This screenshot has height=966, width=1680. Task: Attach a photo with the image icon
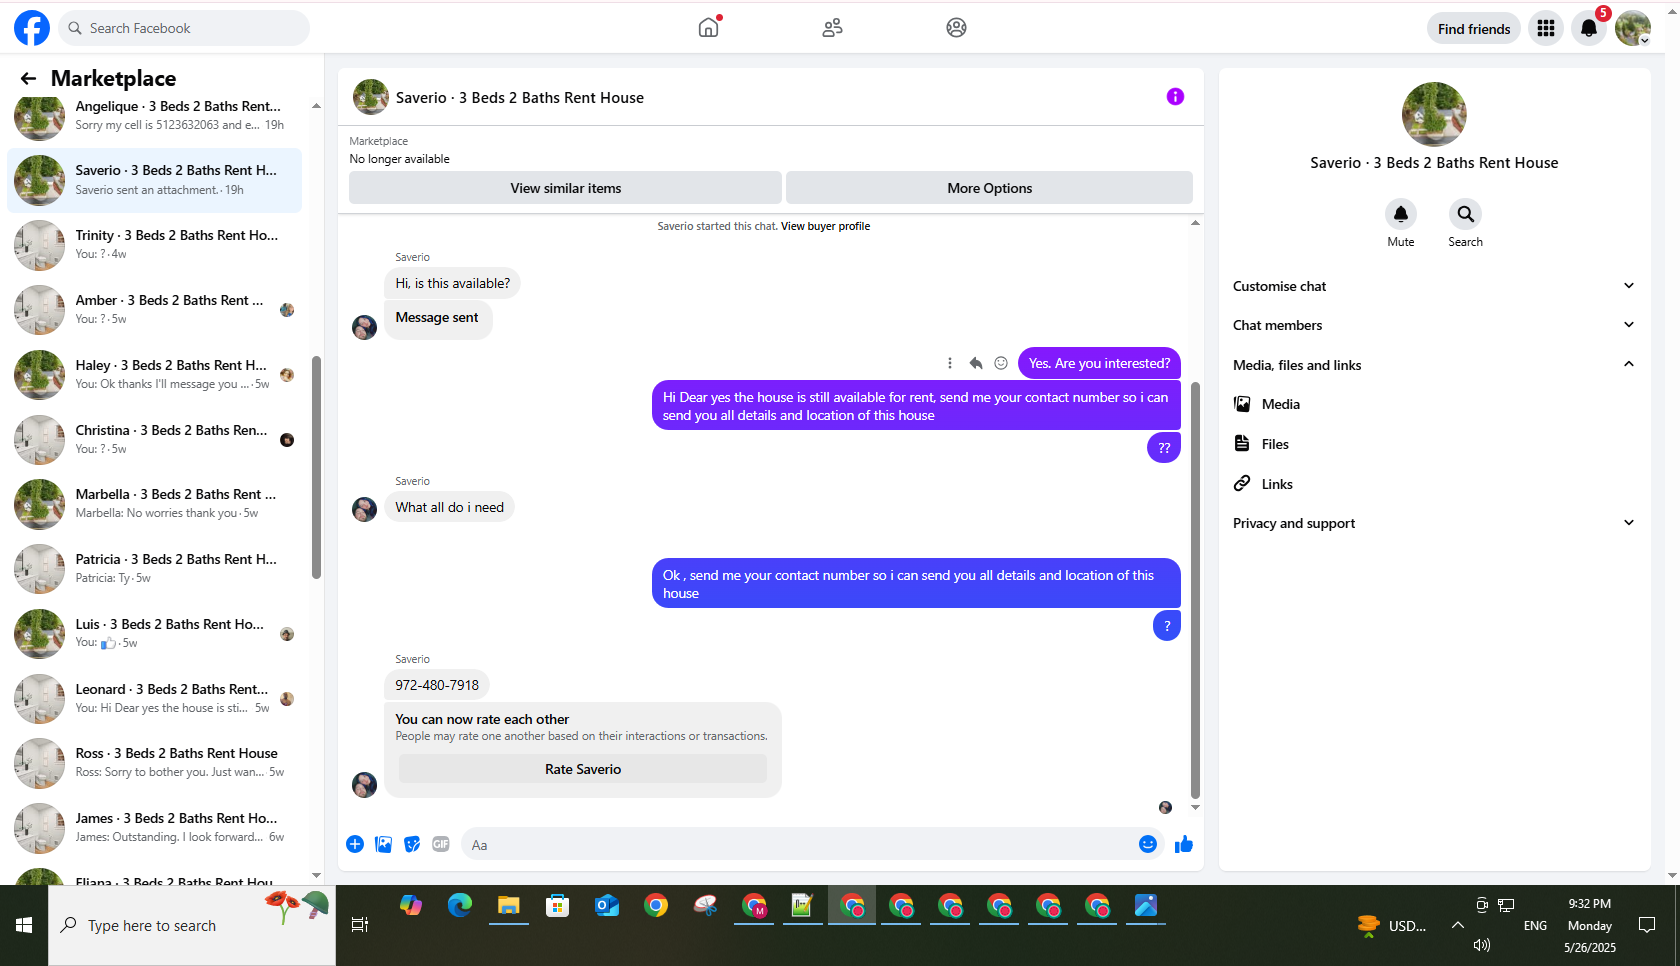pos(383,845)
